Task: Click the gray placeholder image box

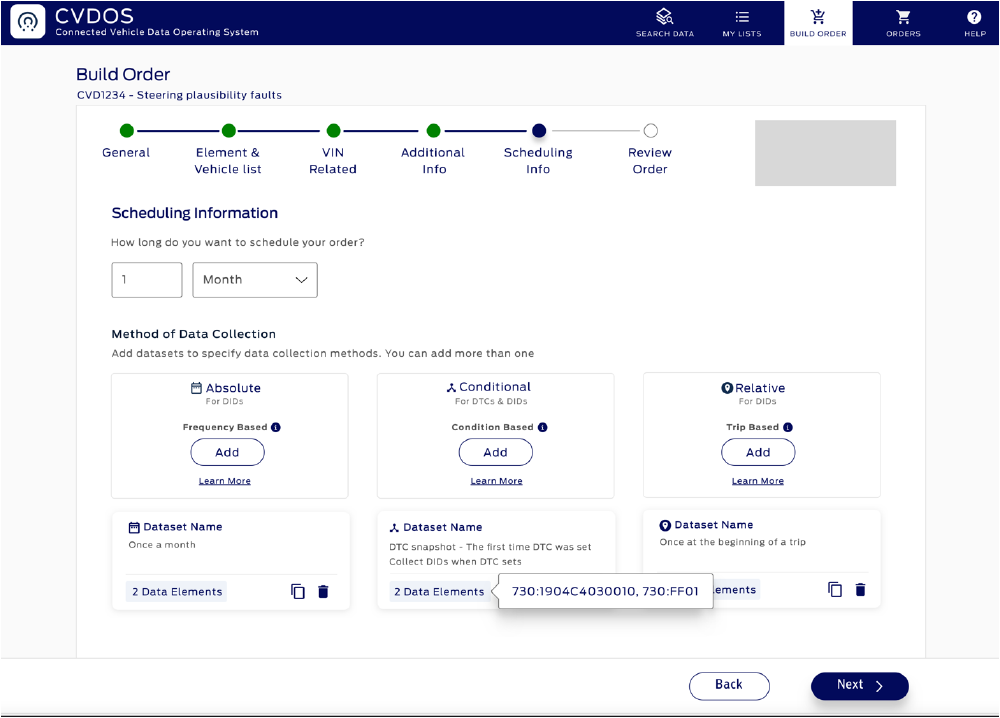Action: 825,153
